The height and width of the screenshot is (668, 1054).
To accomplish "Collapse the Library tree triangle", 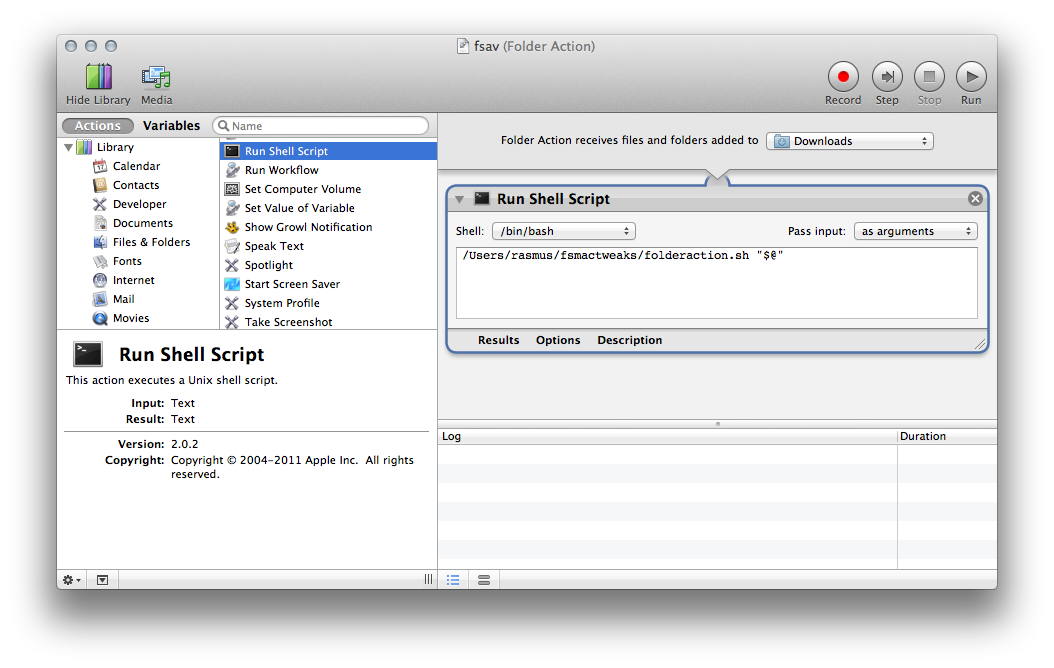I will 69,147.
